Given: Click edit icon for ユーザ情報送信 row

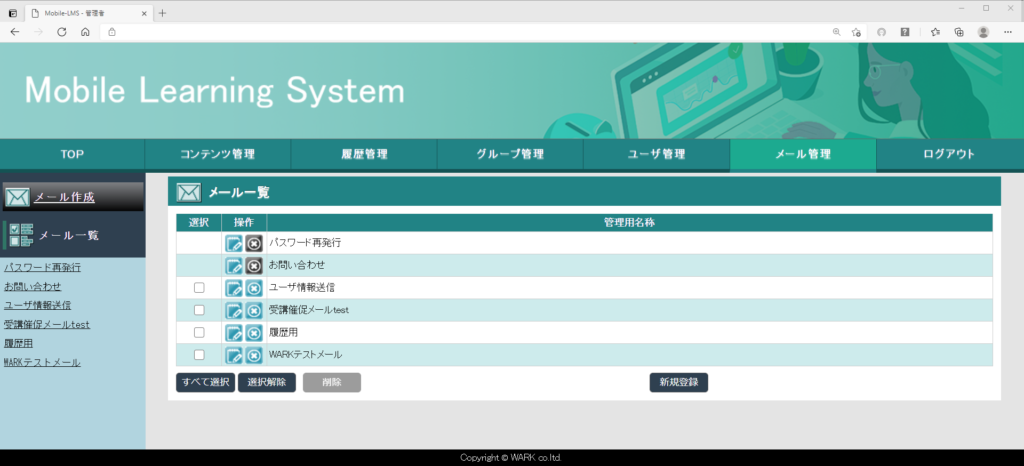Looking at the screenshot, I should point(234,288).
